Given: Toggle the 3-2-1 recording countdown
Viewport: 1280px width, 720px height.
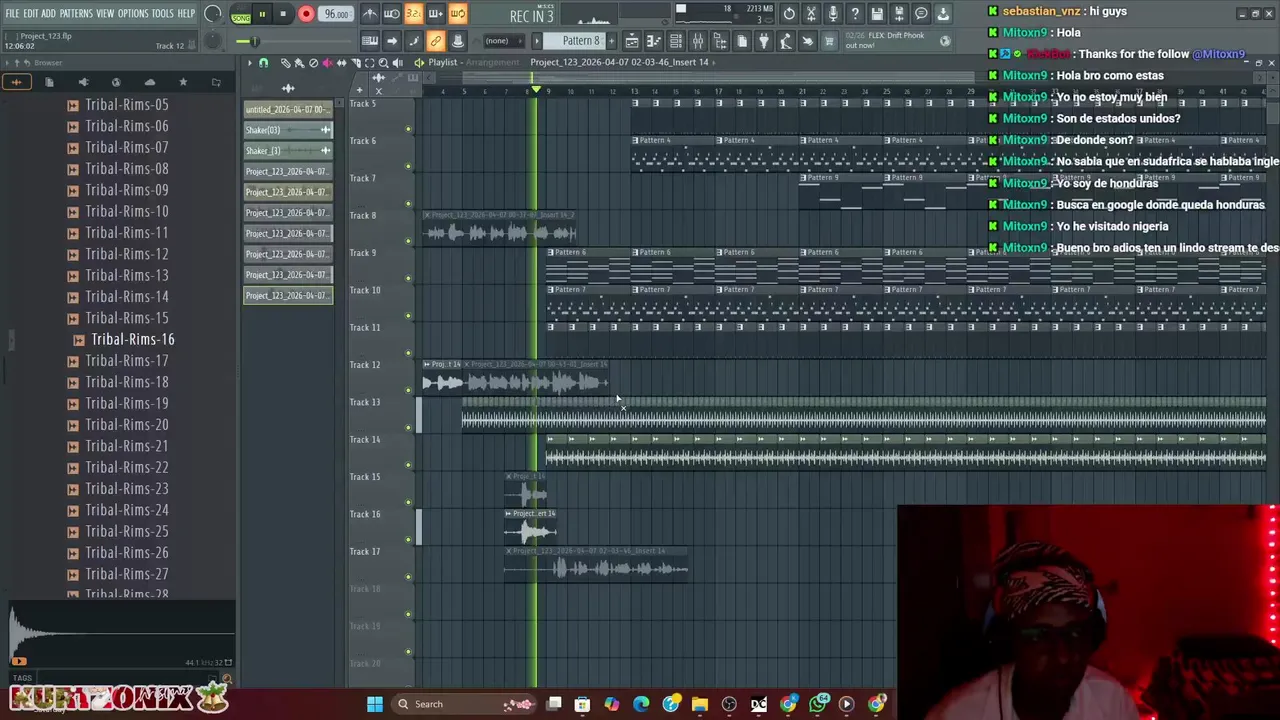Looking at the screenshot, I should pos(414,14).
